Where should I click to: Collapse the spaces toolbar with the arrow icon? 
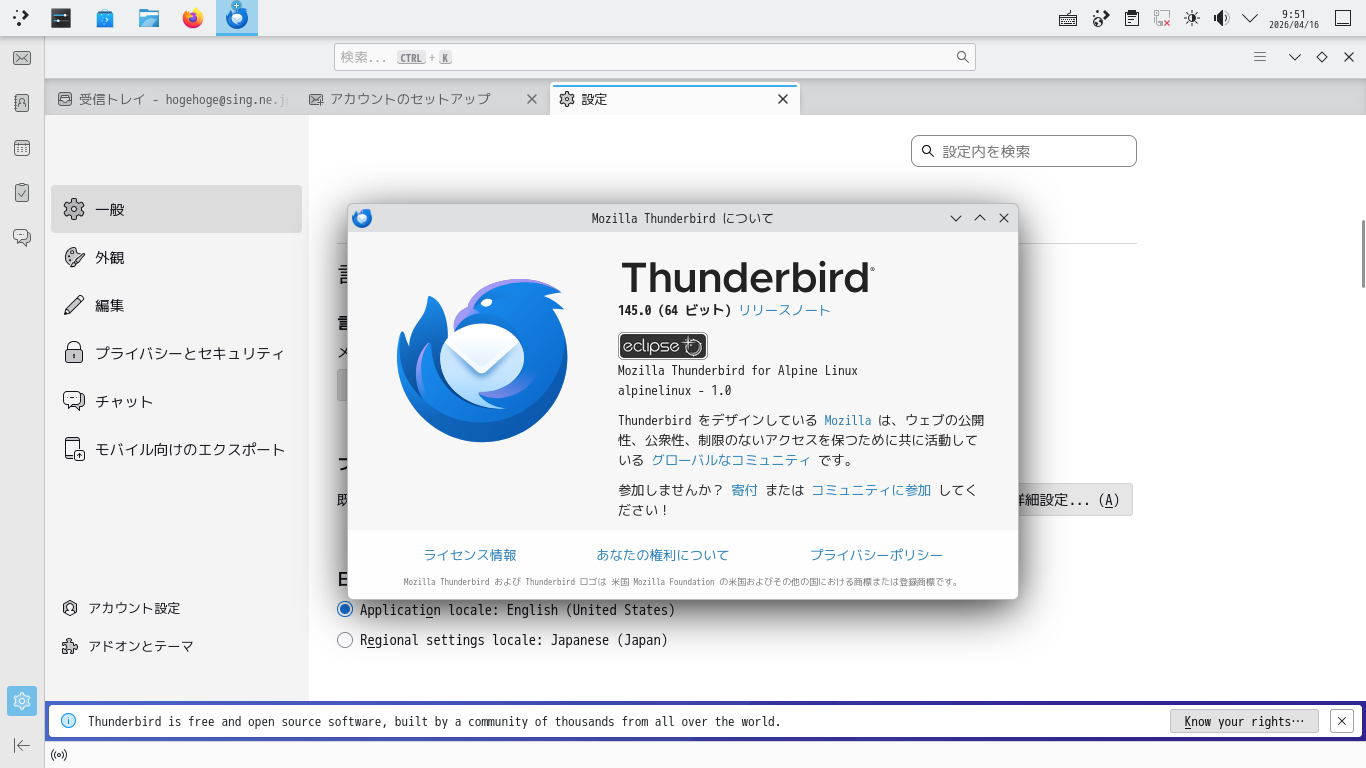click(x=22, y=745)
